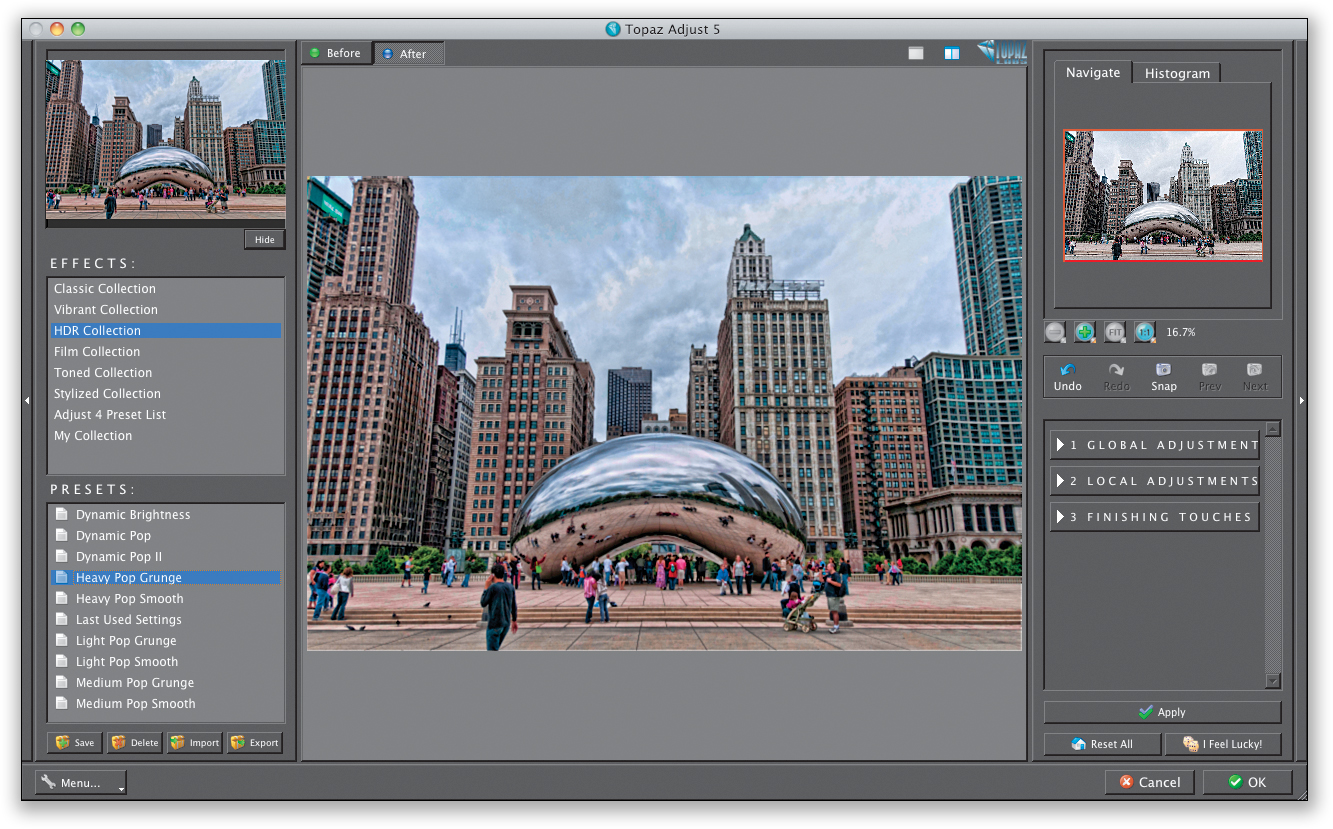Hide the preset preview thumbnail
This screenshot has height=829, width=1333.
264,240
